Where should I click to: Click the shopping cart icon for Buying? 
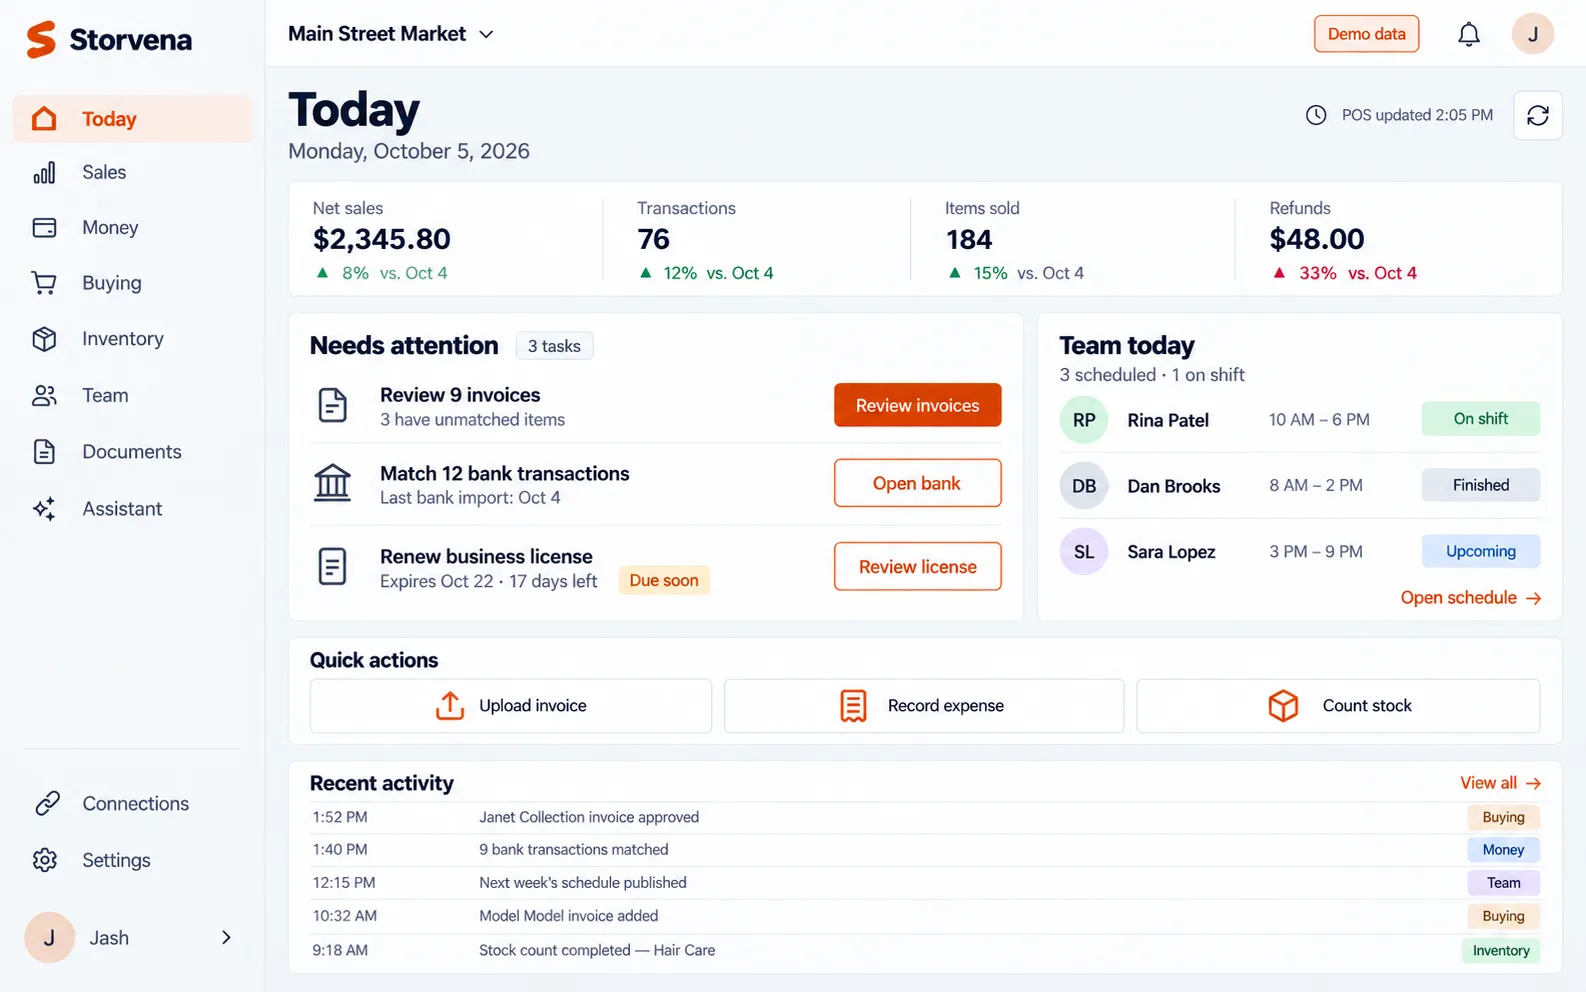click(44, 283)
